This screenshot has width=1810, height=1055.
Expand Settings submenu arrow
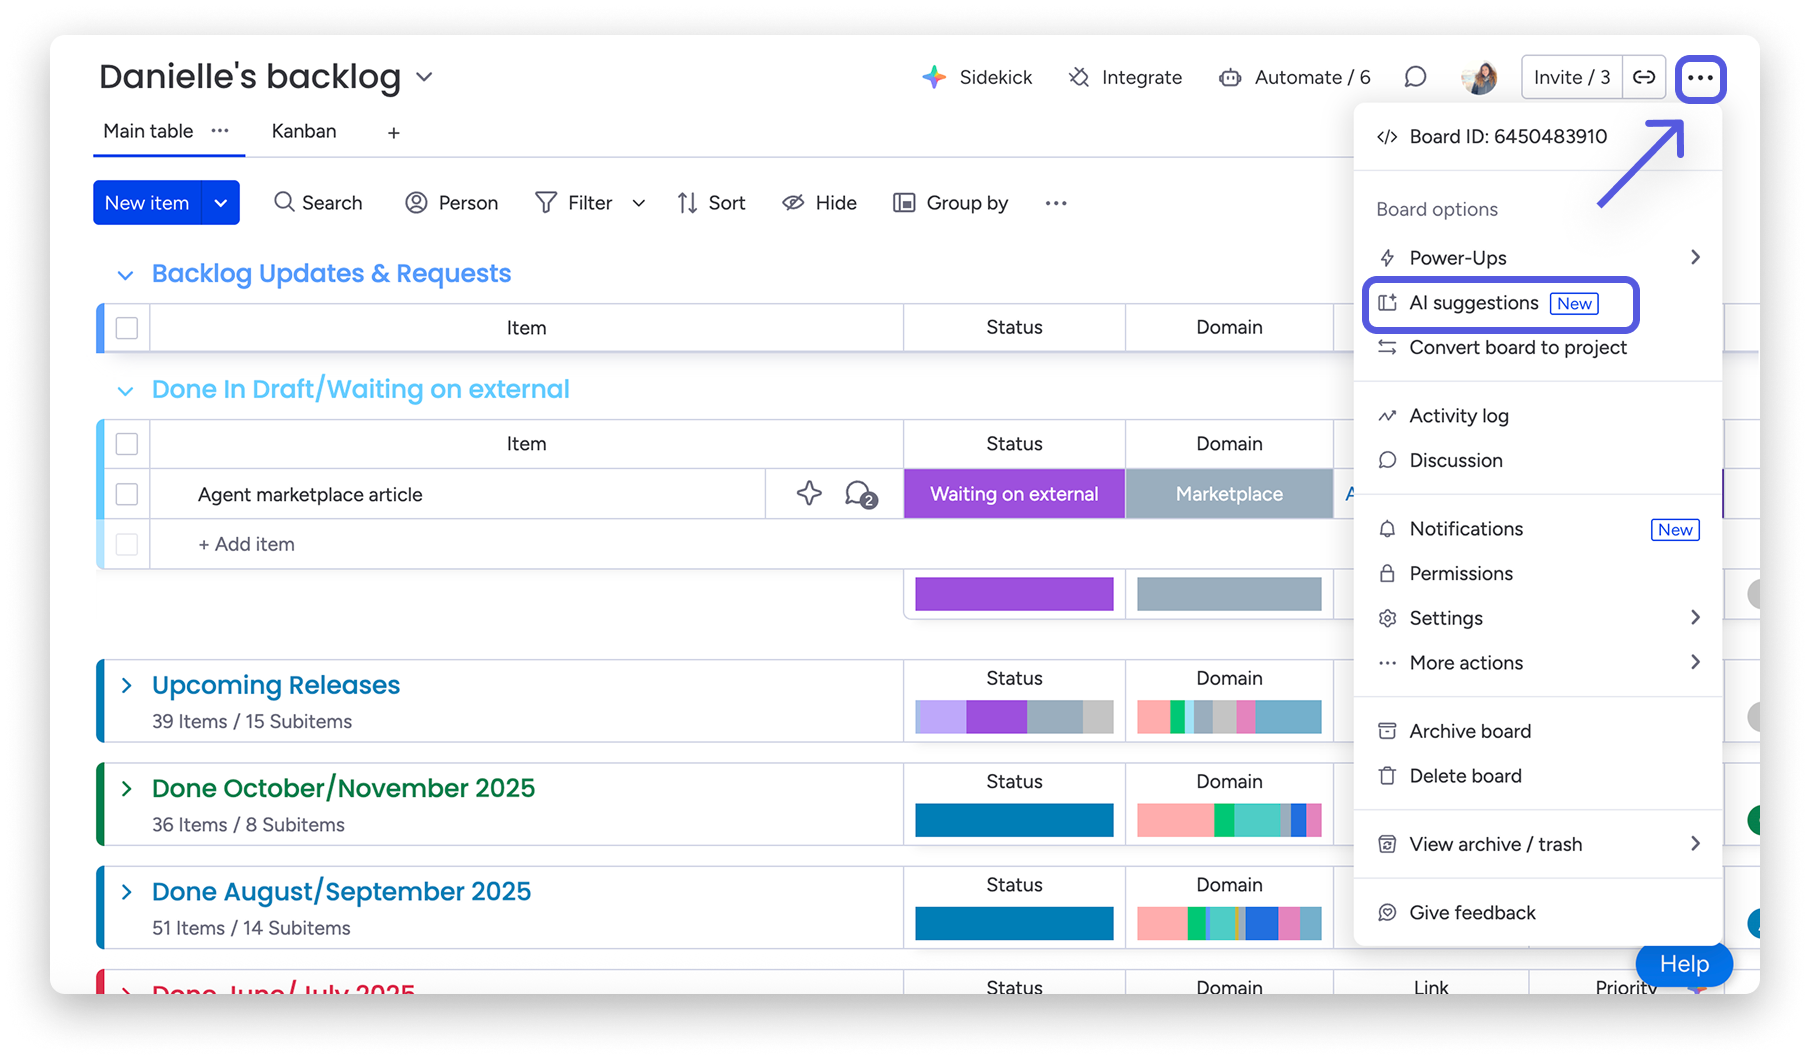(x=1695, y=618)
